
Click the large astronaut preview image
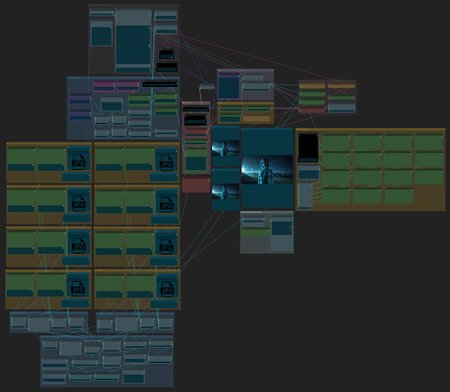[267, 169]
